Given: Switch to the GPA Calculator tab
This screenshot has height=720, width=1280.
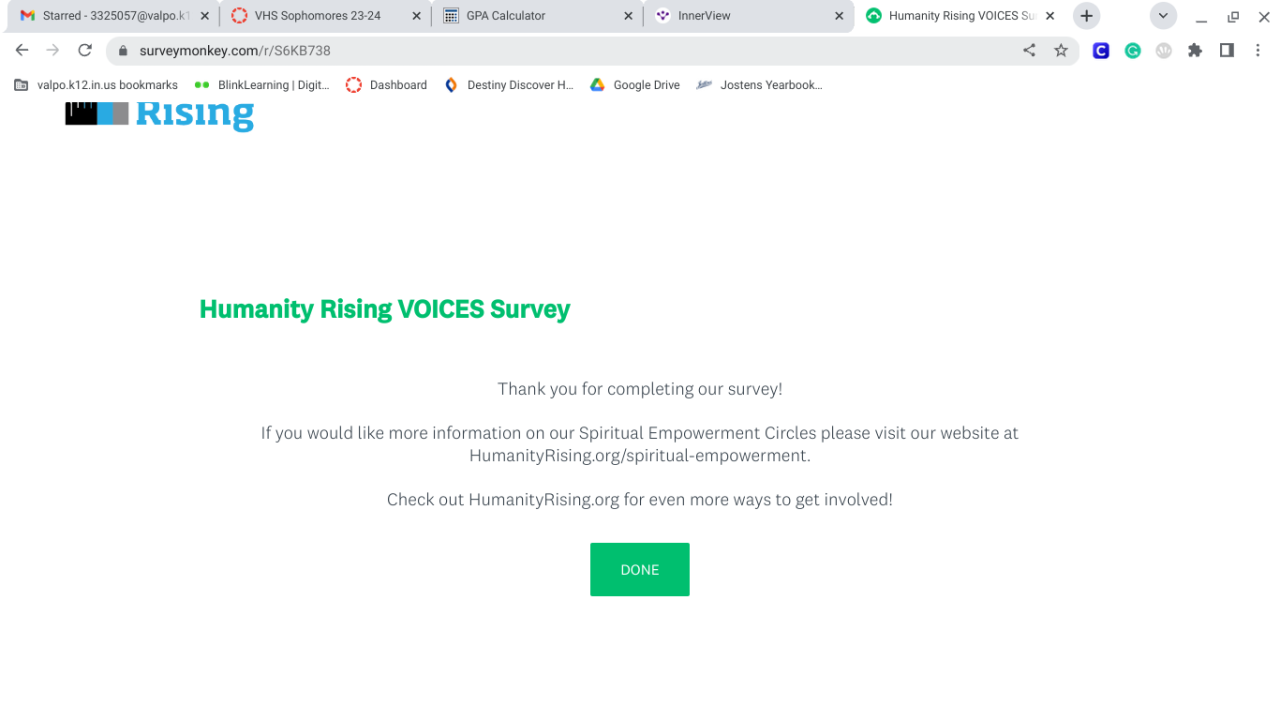Looking at the screenshot, I should pos(530,16).
